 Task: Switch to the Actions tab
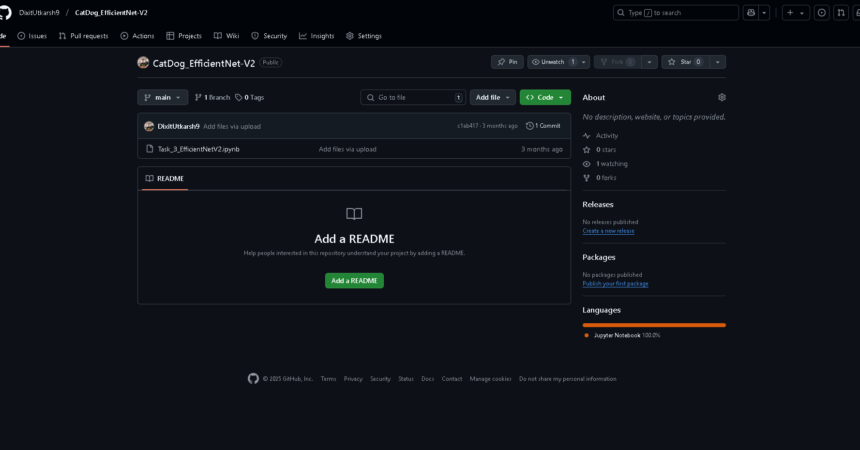(x=137, y=36)
